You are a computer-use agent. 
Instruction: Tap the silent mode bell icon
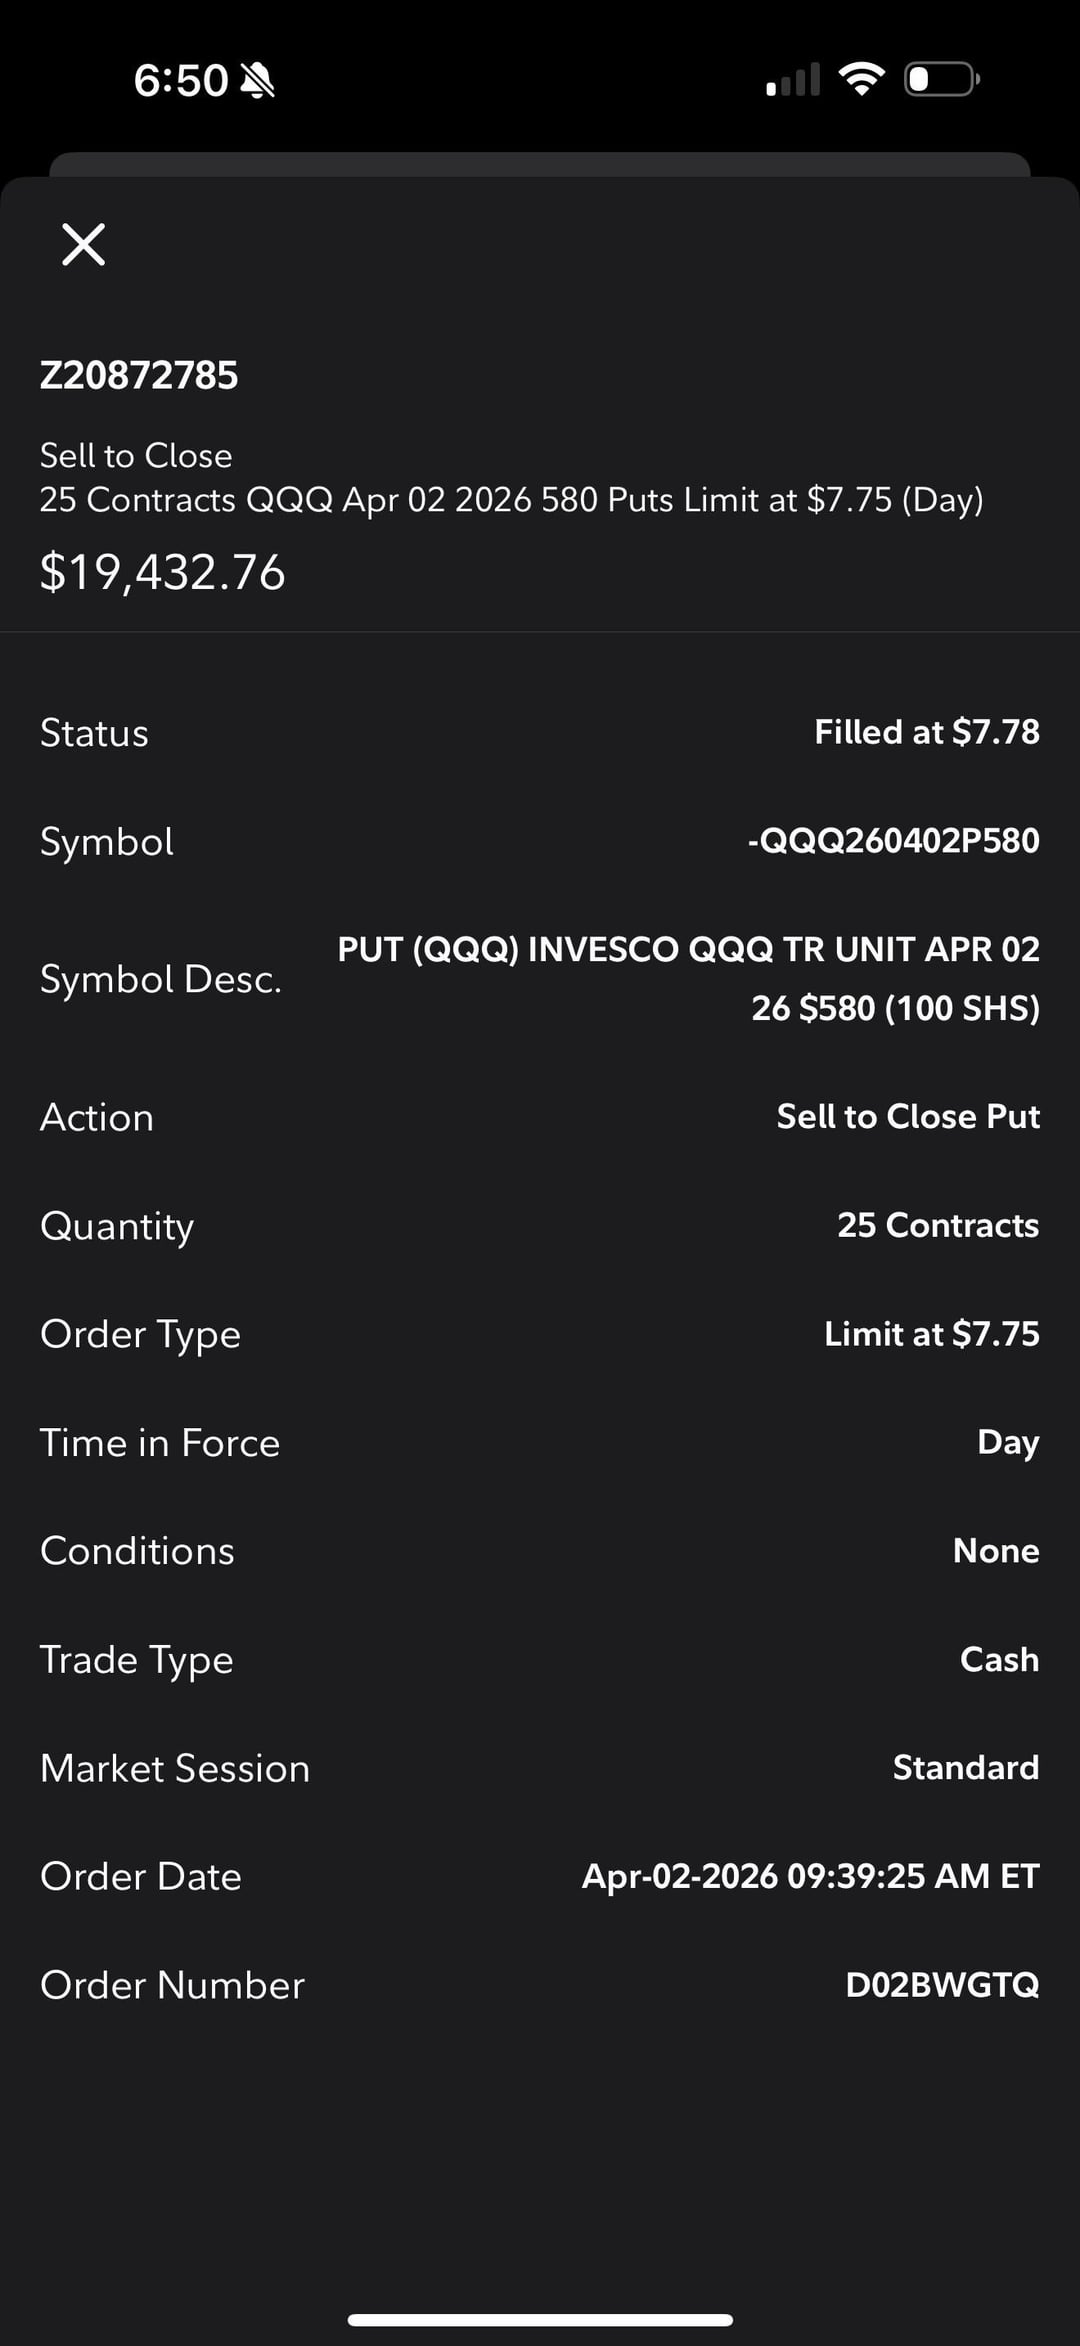258,81
